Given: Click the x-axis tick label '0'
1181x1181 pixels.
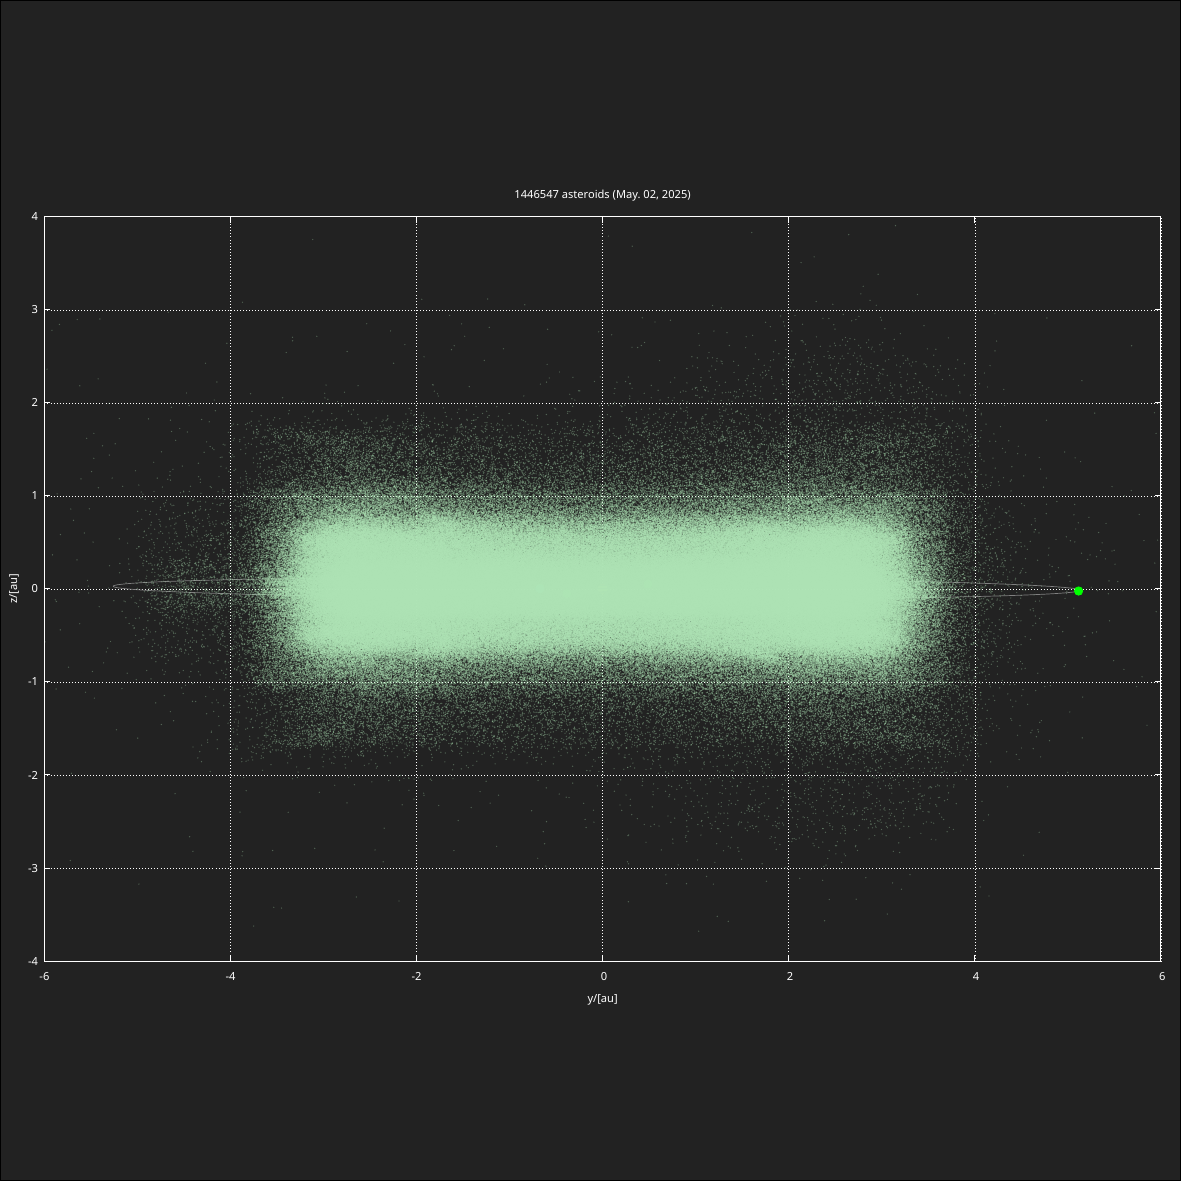Looking at the screenshot, I should [603, 976].
